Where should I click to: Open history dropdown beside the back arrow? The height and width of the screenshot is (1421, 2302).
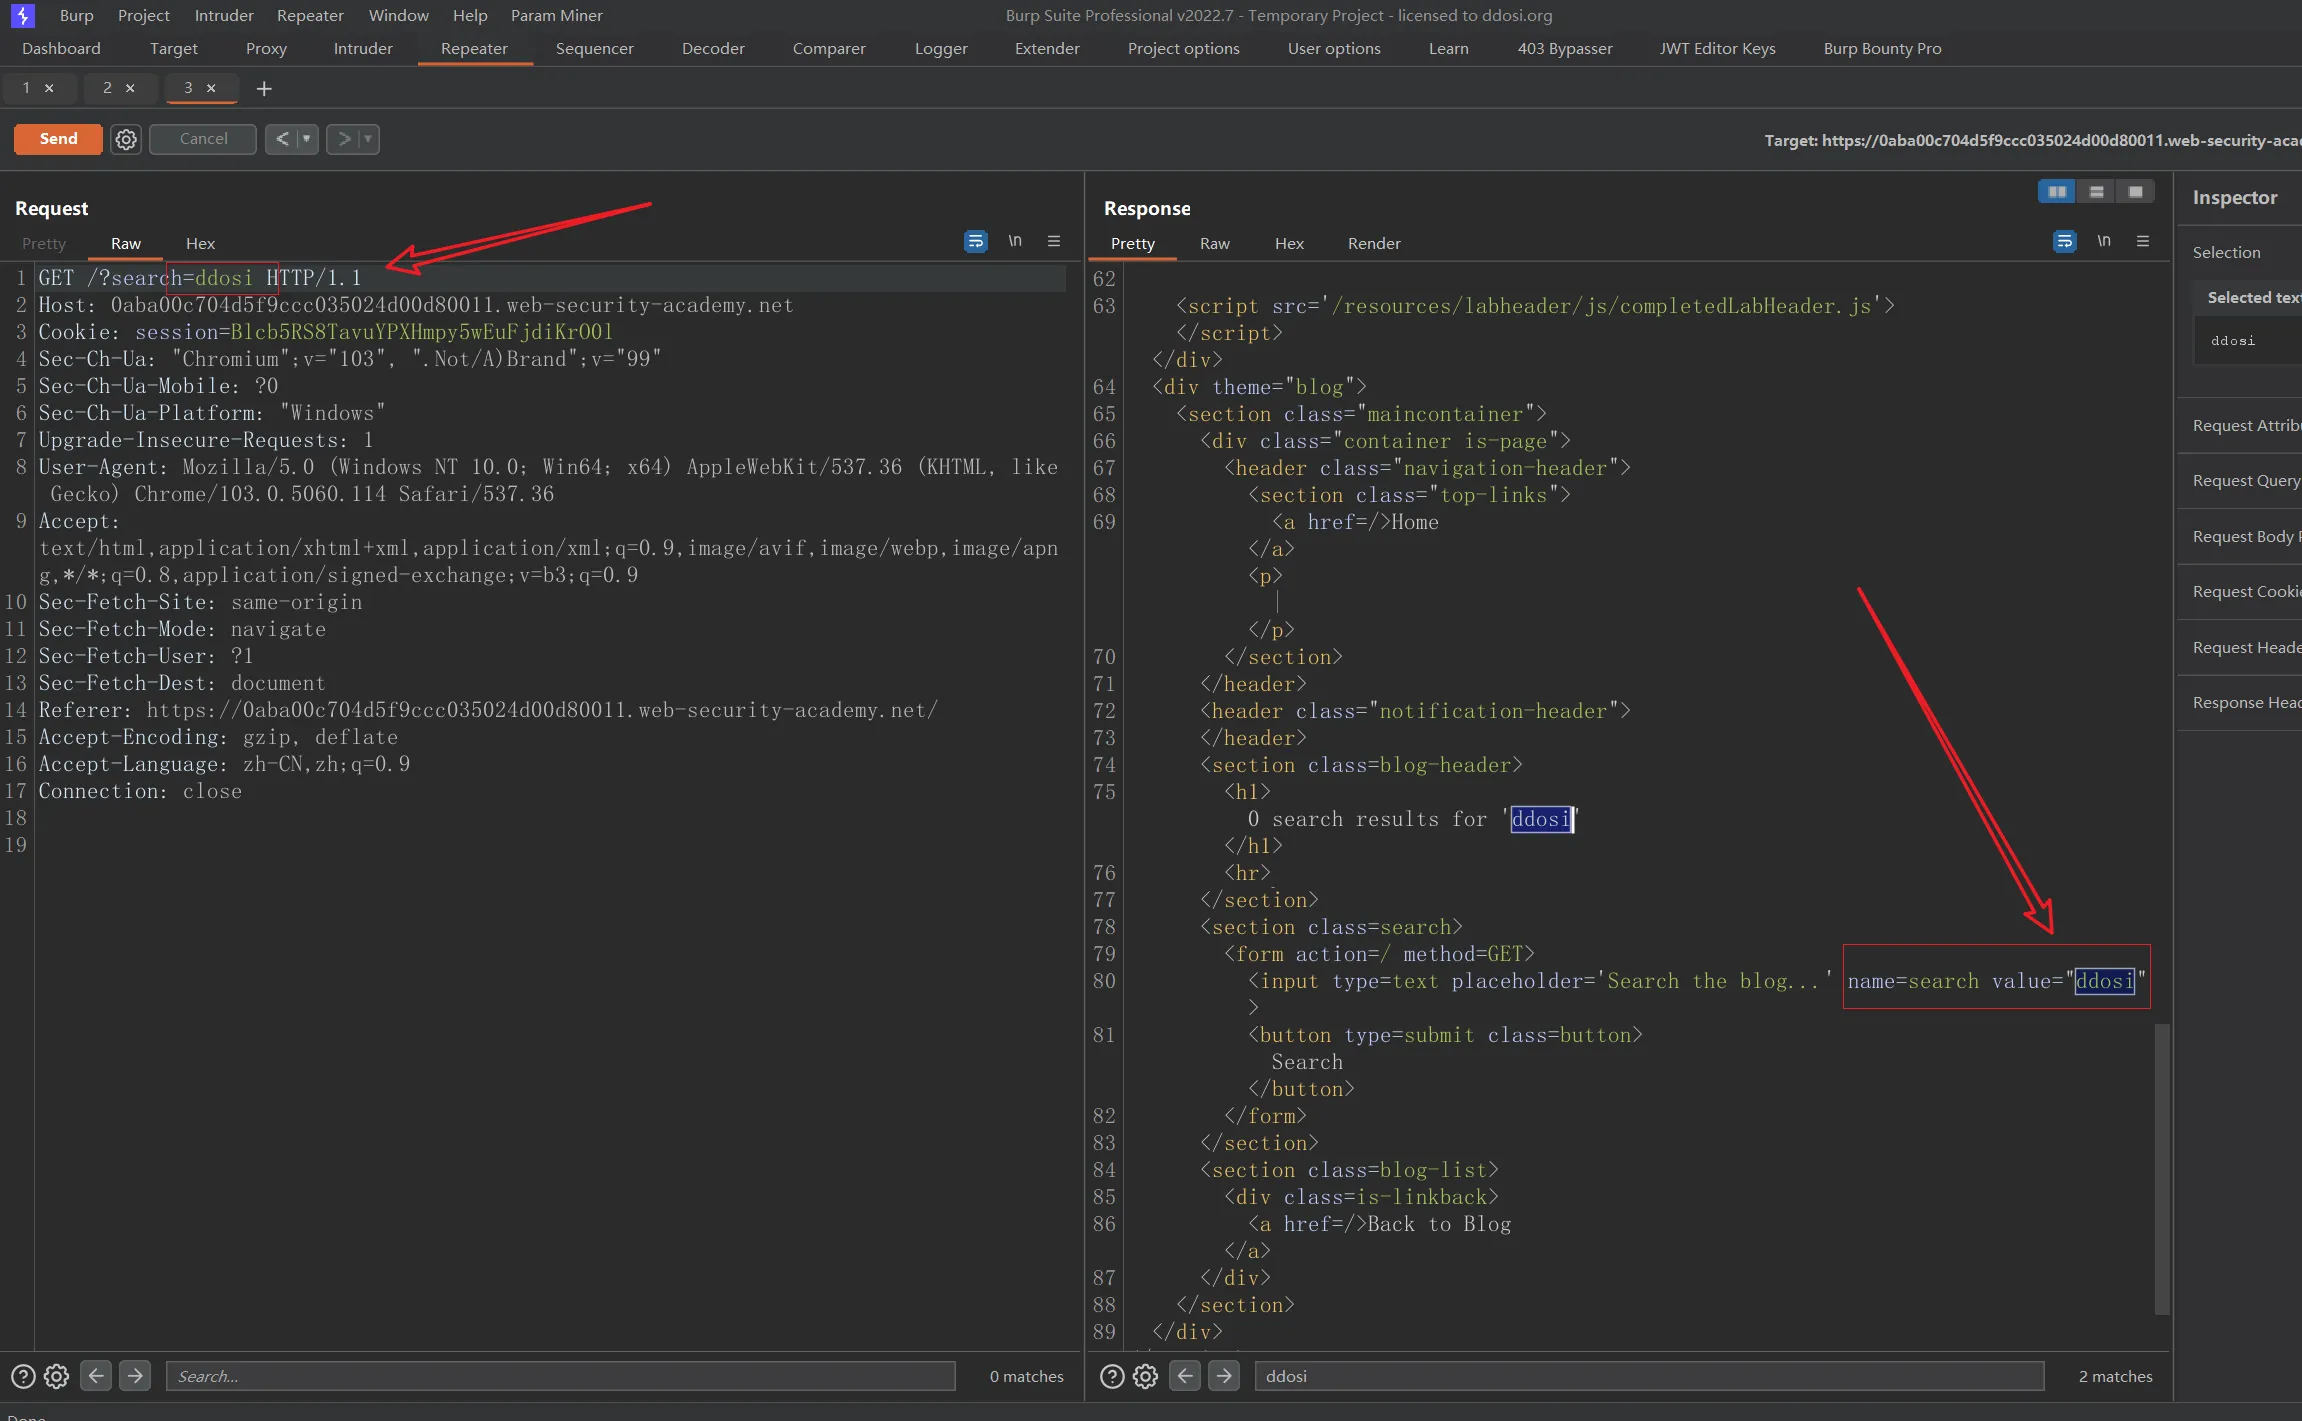[307, 139]
